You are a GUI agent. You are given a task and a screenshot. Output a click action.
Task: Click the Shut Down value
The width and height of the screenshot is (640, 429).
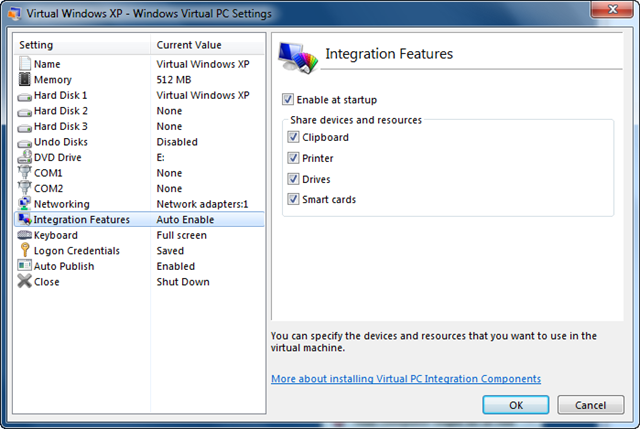(x=183, y=282)
